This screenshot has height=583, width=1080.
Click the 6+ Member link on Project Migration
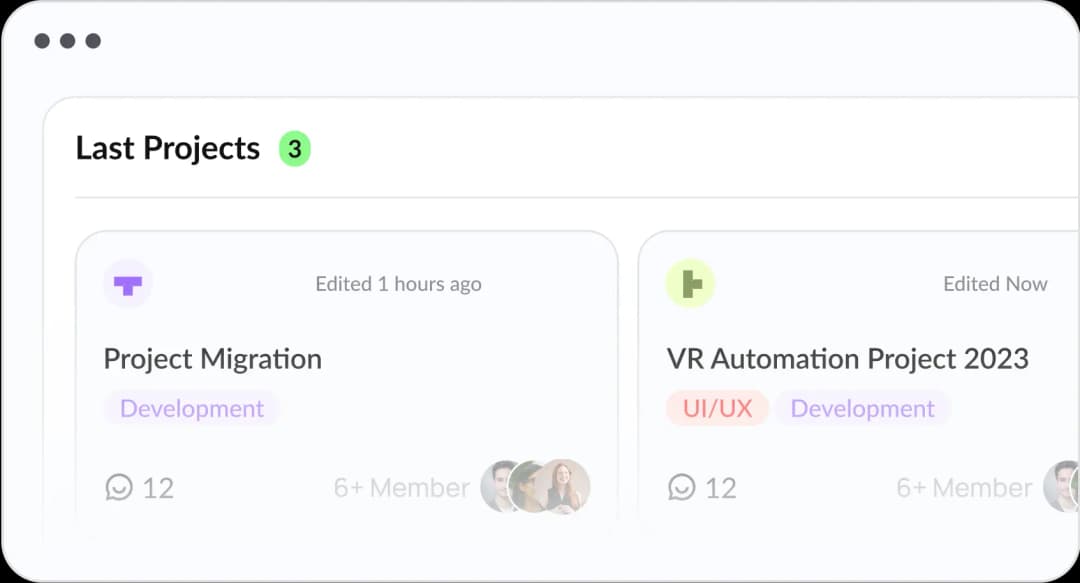click(x=400, y=488)
